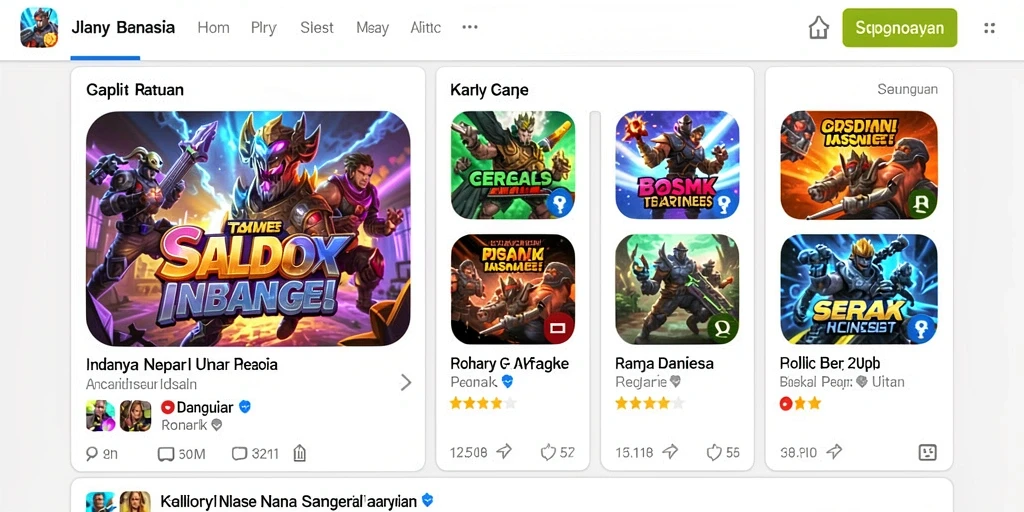Like the Rama Daniesa game (55)
This screenshot has height=512, width=1024.
(713, 451)
